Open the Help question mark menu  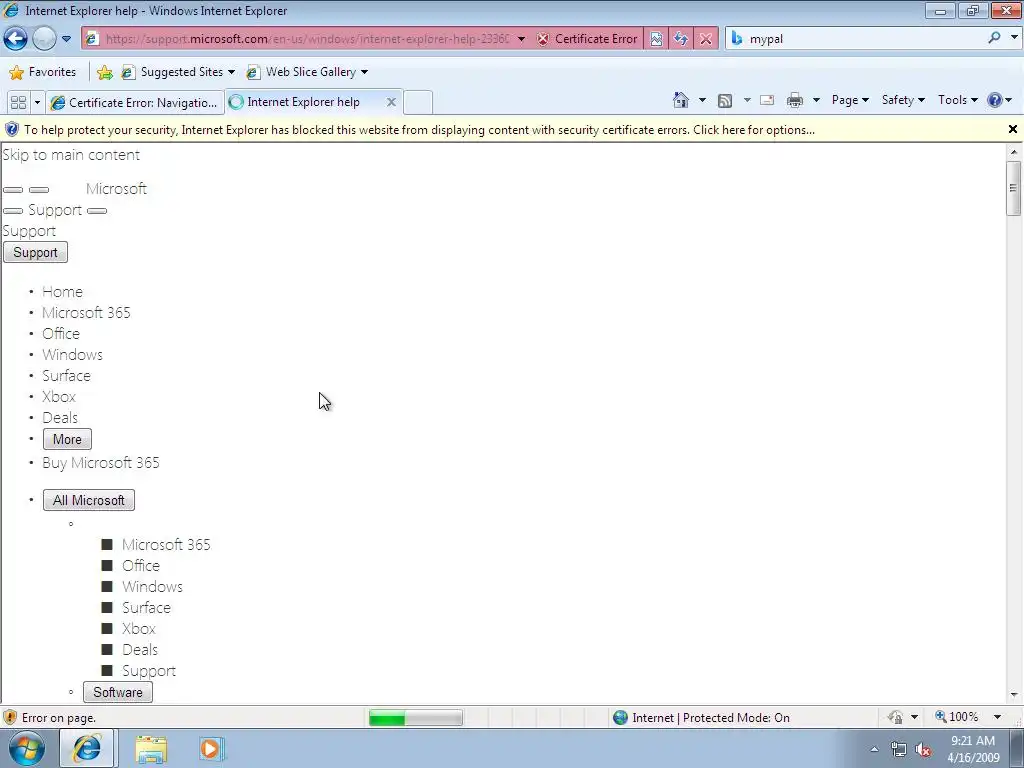(1000, 100)
